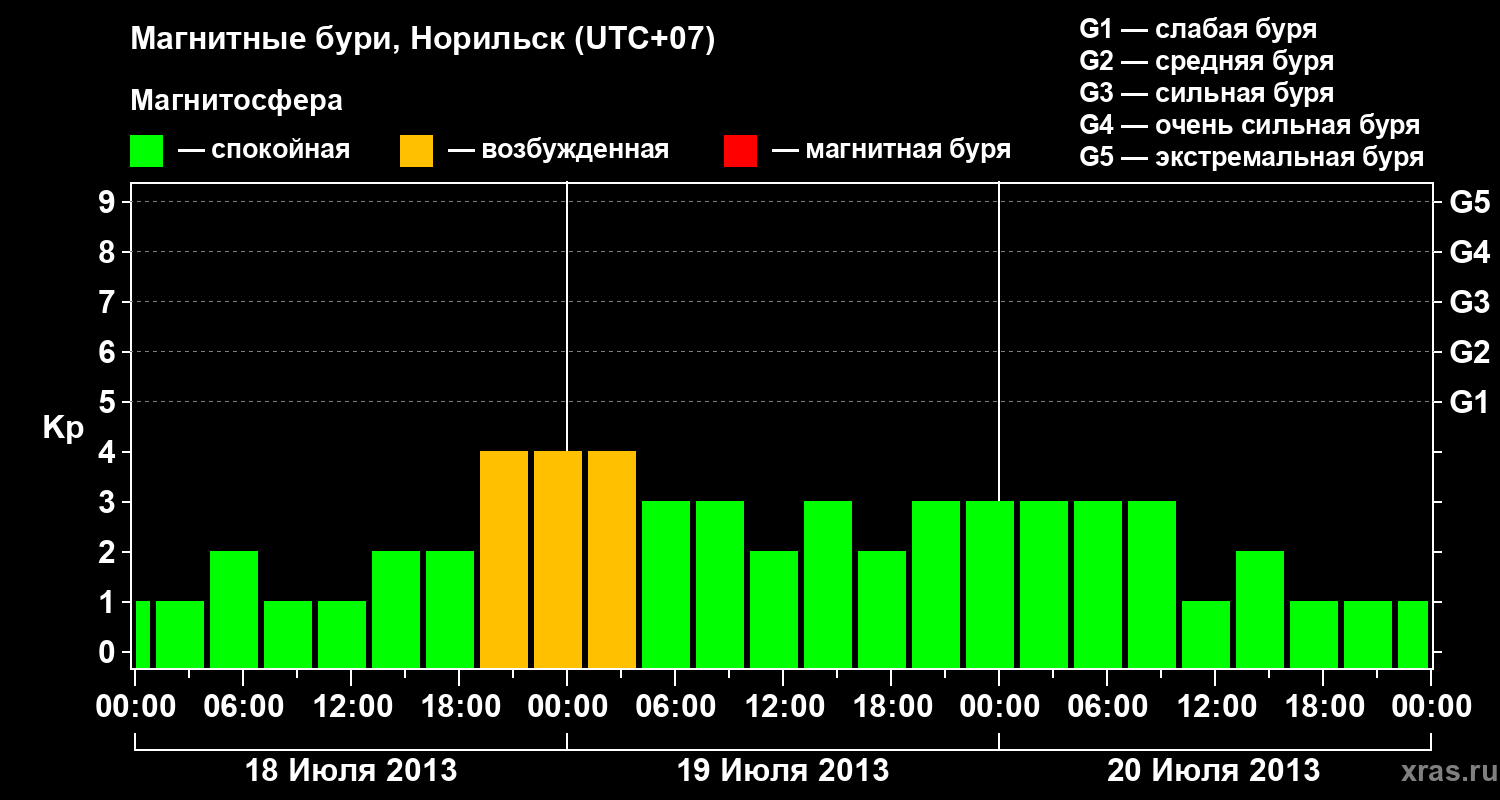The image size is (1500, 800).
Task: Click the '12:00' tick label under 18 July
Action: (x=351, y=707)
